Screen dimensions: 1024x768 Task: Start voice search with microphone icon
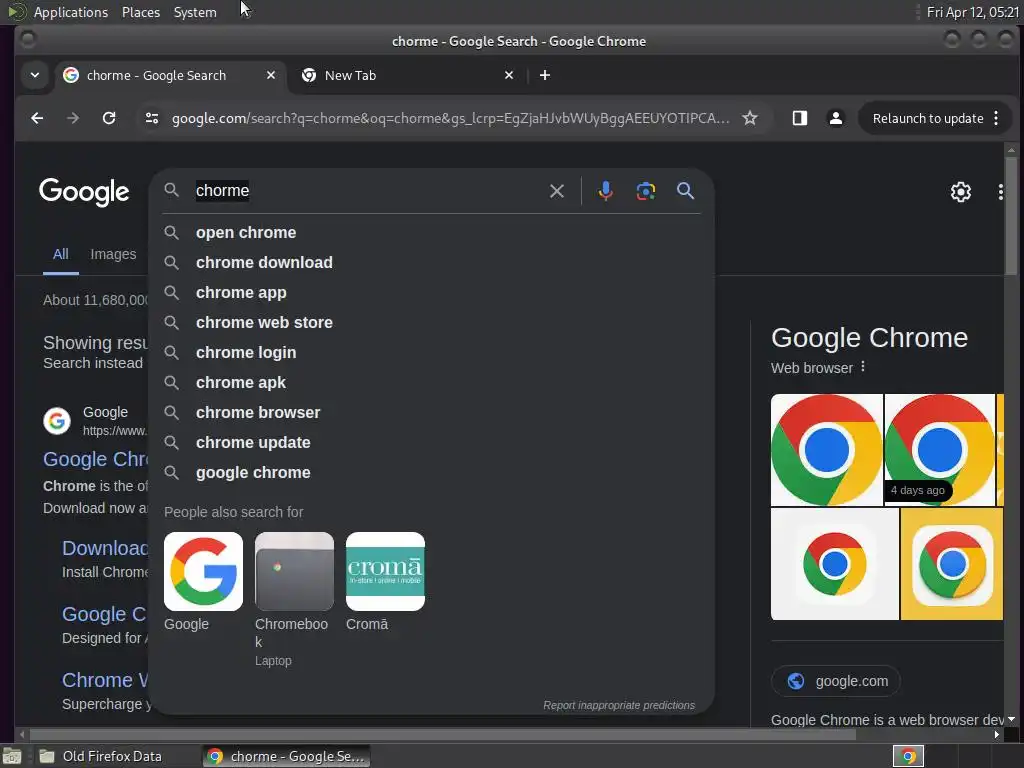tap(605, 191)
